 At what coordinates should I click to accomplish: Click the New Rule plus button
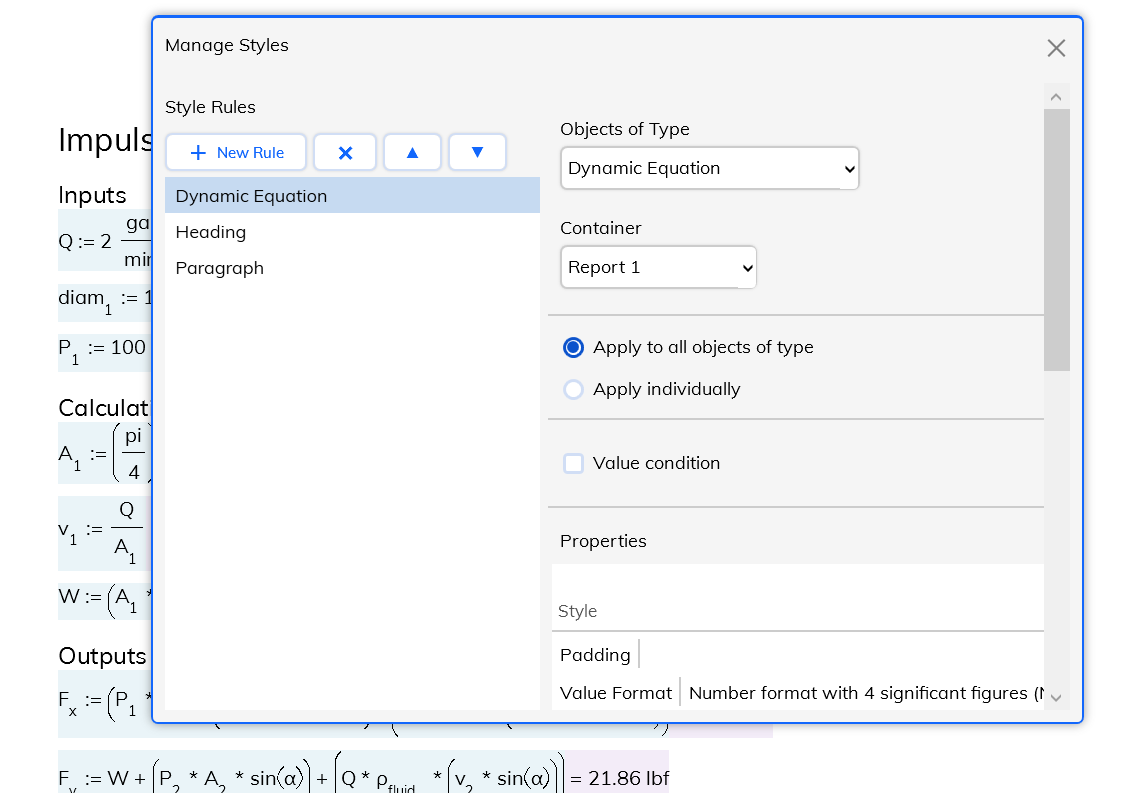pos(236,153)
